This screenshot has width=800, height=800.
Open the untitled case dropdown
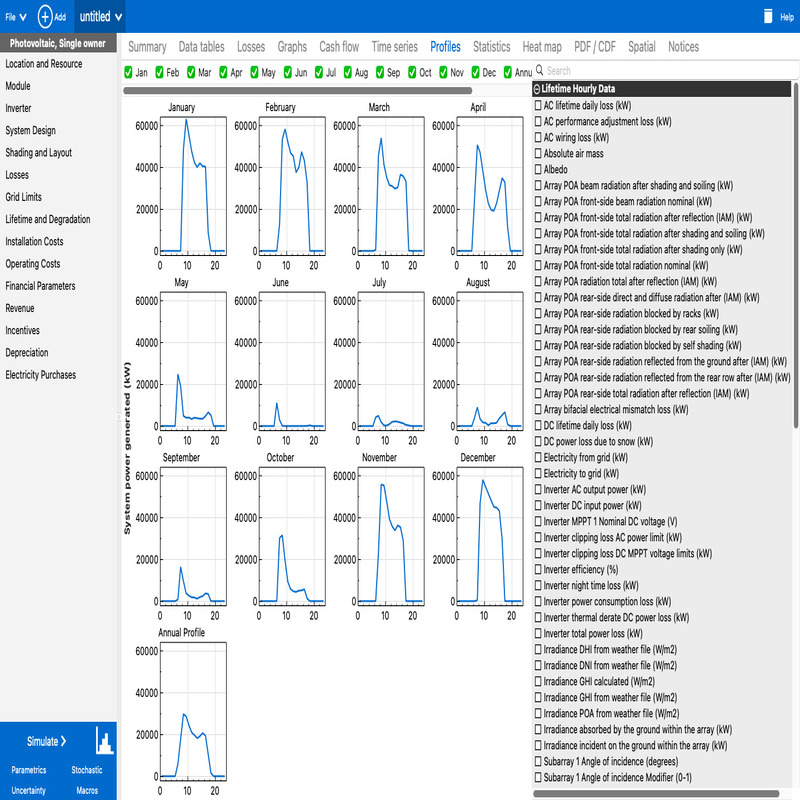click(x=101, y=16)
